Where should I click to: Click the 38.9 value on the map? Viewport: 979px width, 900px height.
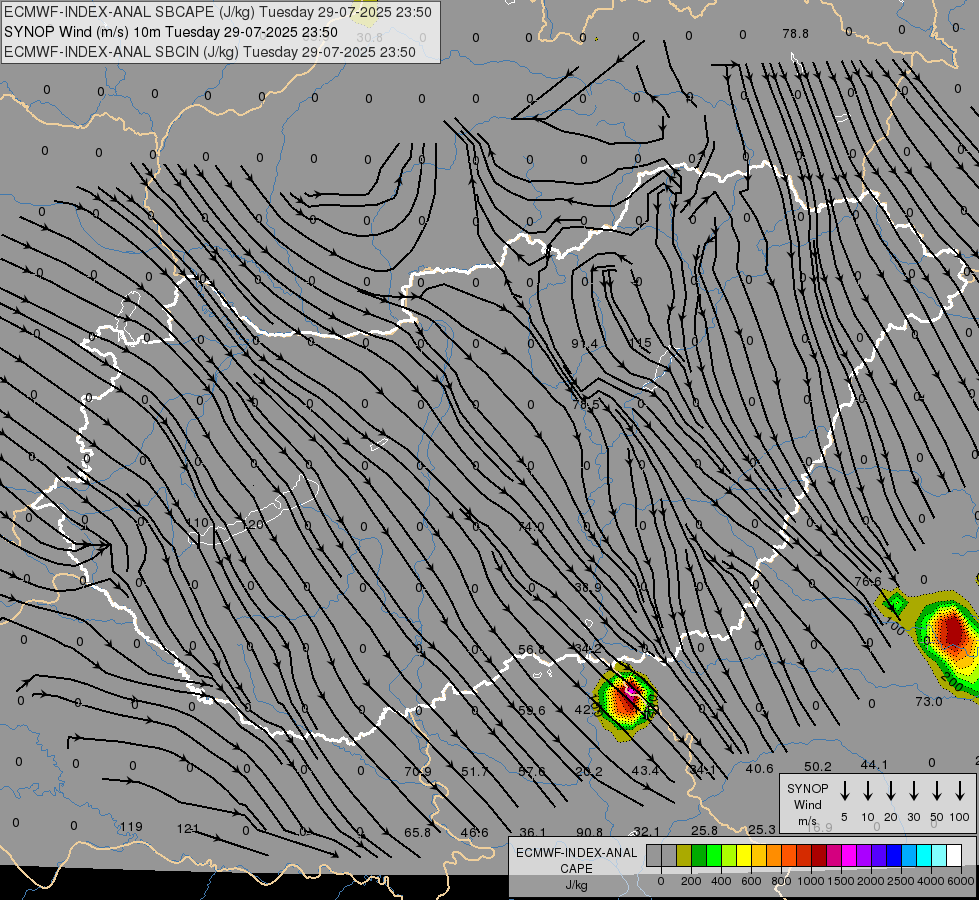click(588, 587)
